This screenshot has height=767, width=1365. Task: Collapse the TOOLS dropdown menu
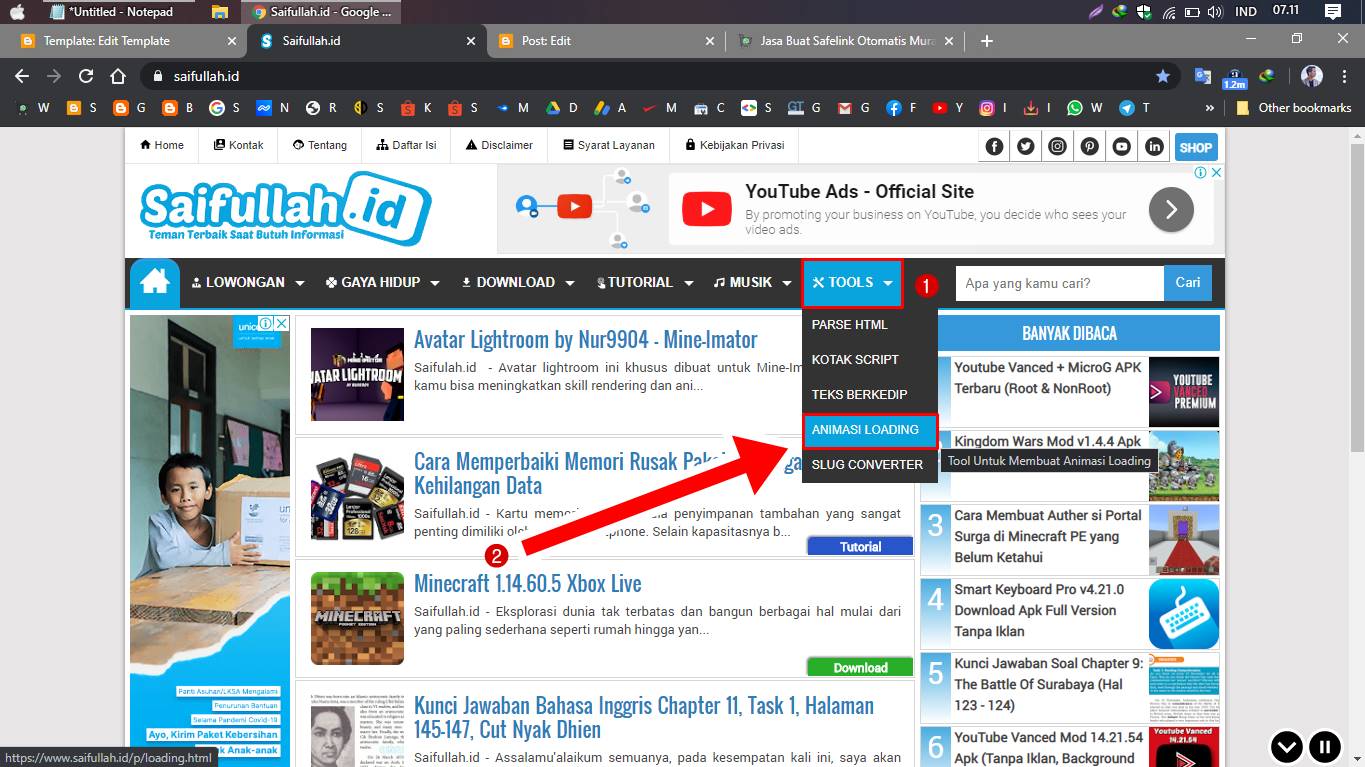coord(853,283)
